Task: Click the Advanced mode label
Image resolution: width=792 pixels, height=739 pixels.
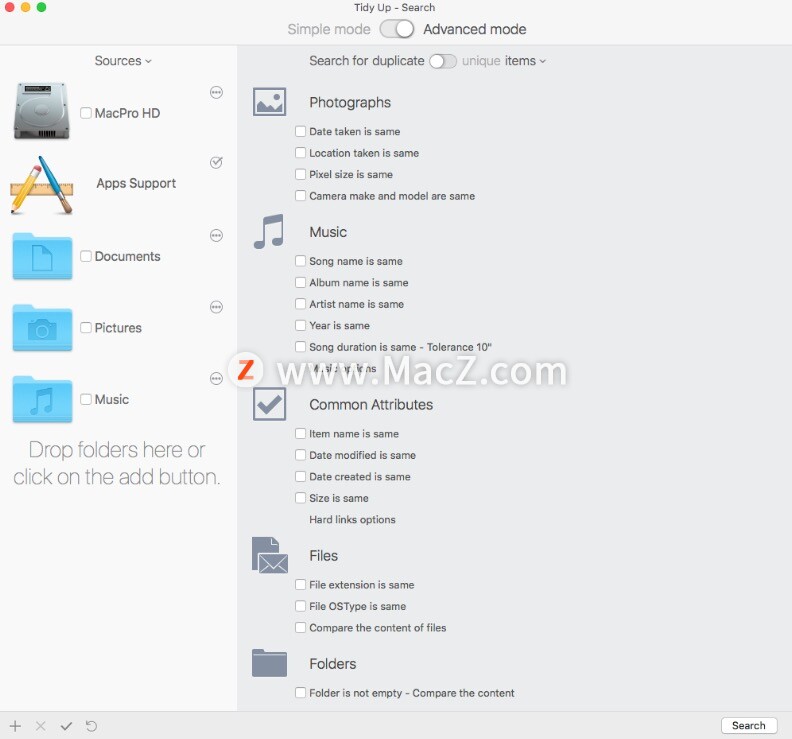Action: point(475,29)
